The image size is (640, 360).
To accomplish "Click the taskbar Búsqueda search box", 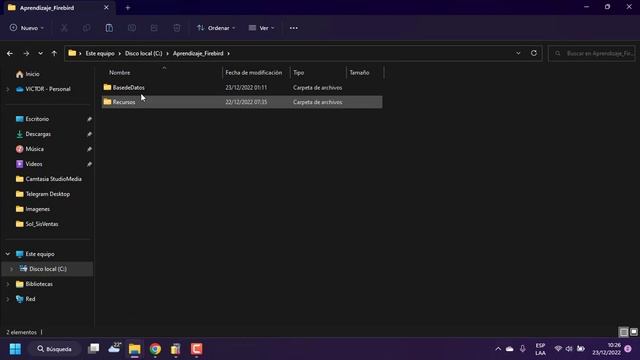I will click(54, 349).
